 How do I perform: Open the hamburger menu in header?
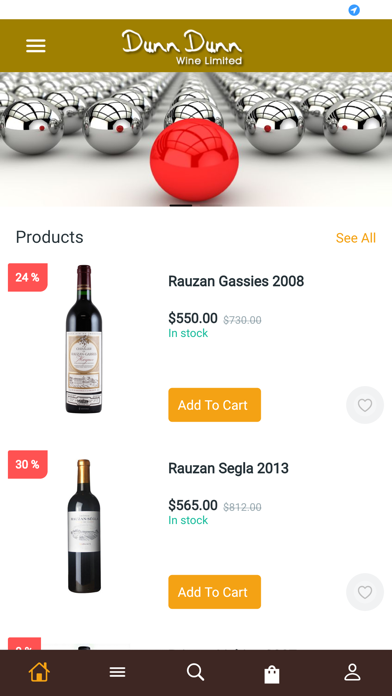click(36, 46)
